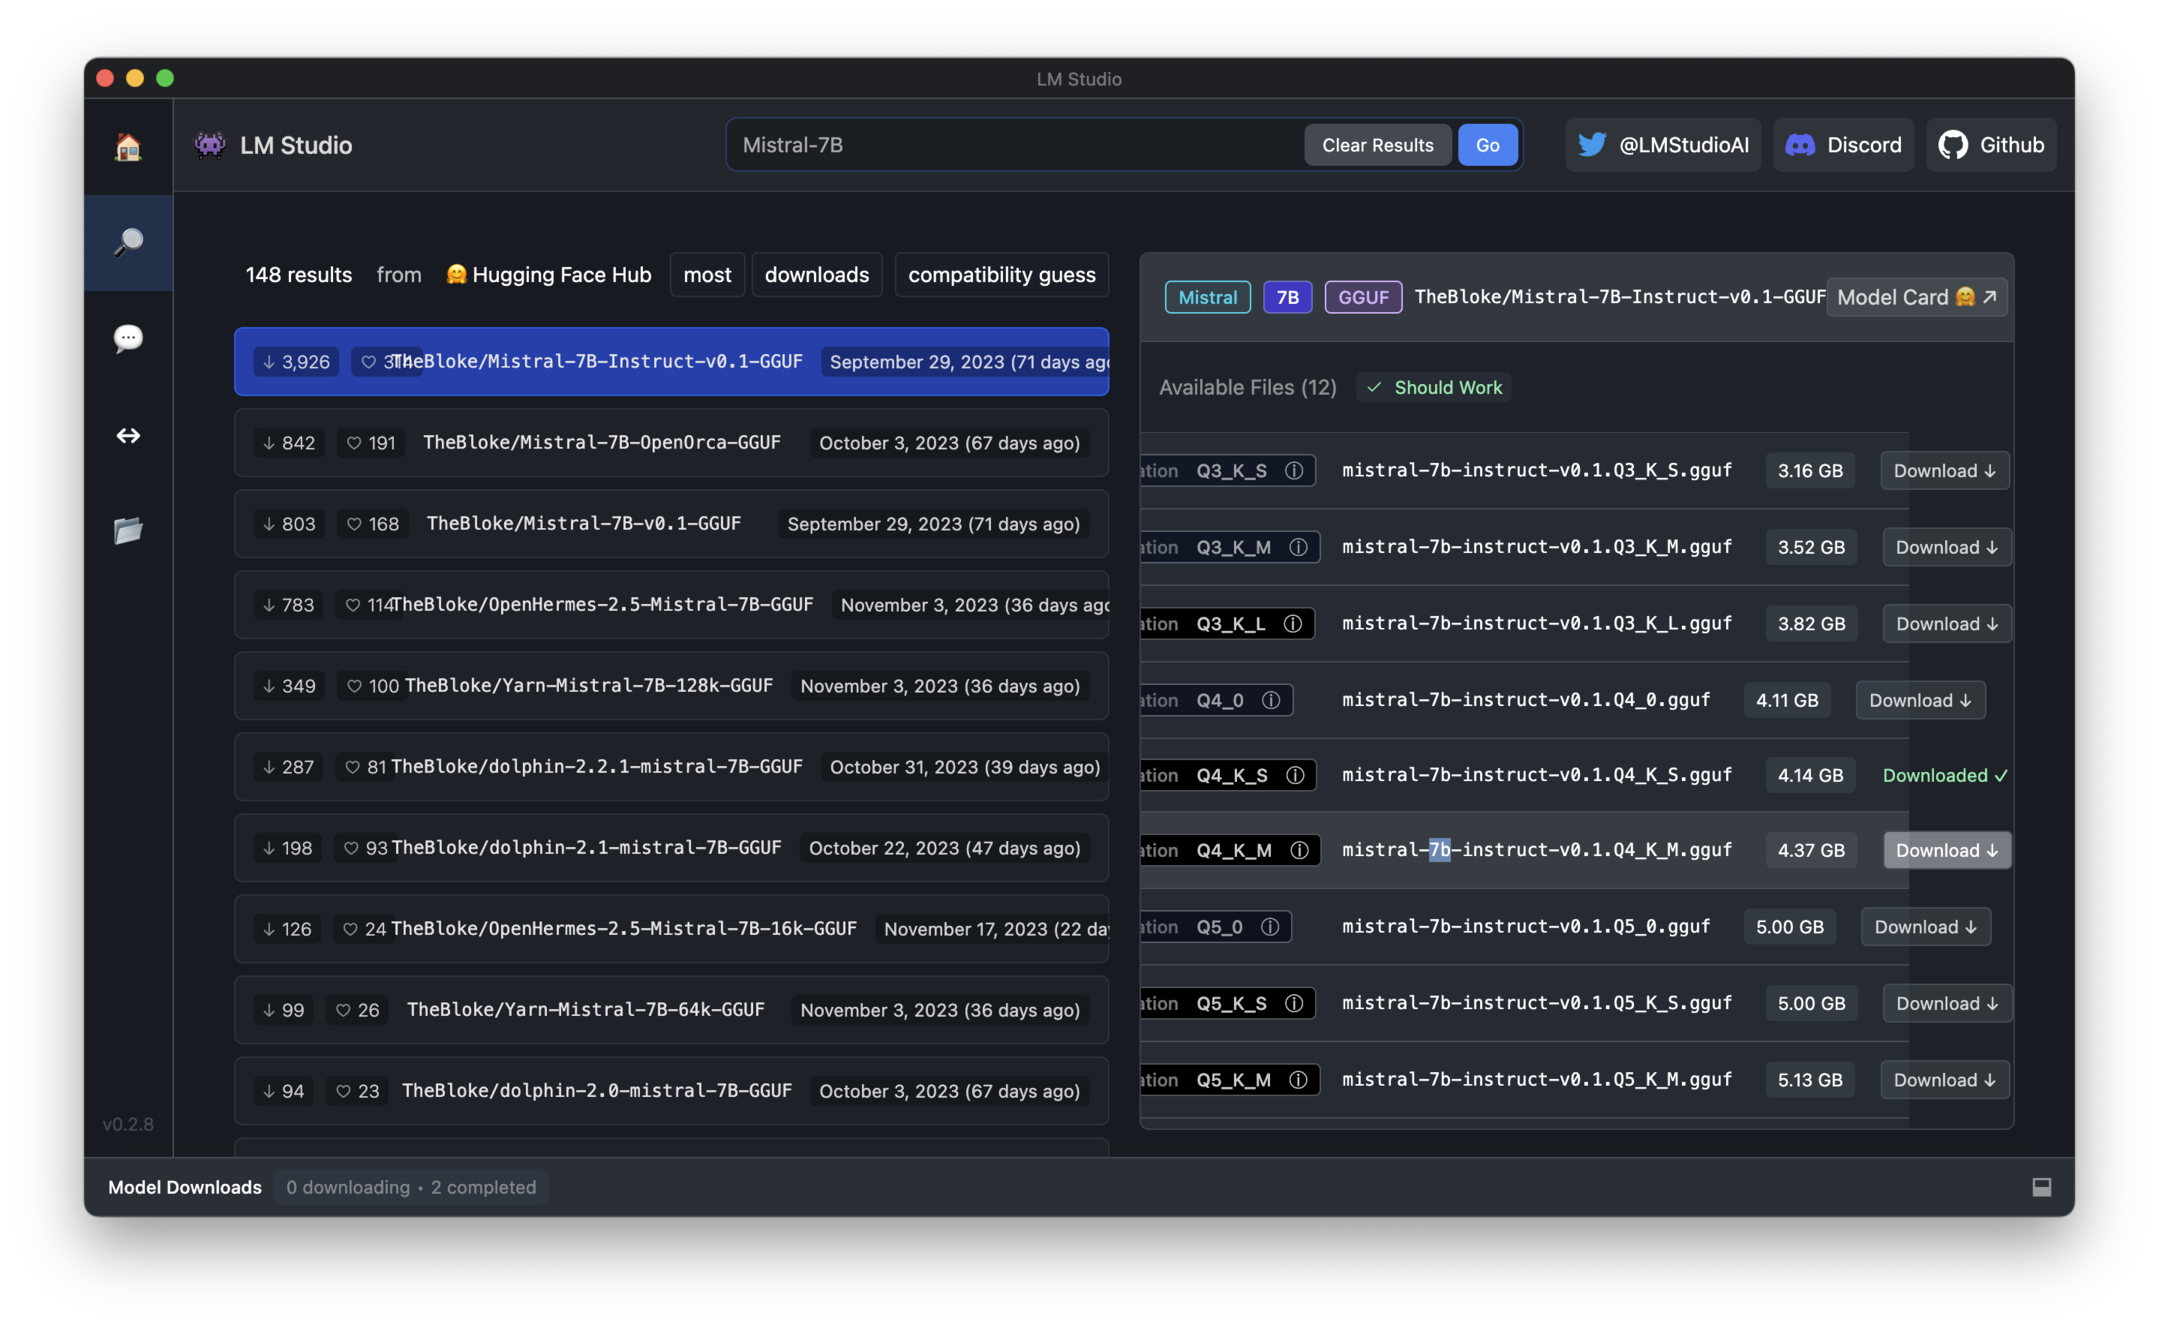Click the LM Studio logo icon
2159x1328 pixels.
[210, 145]
